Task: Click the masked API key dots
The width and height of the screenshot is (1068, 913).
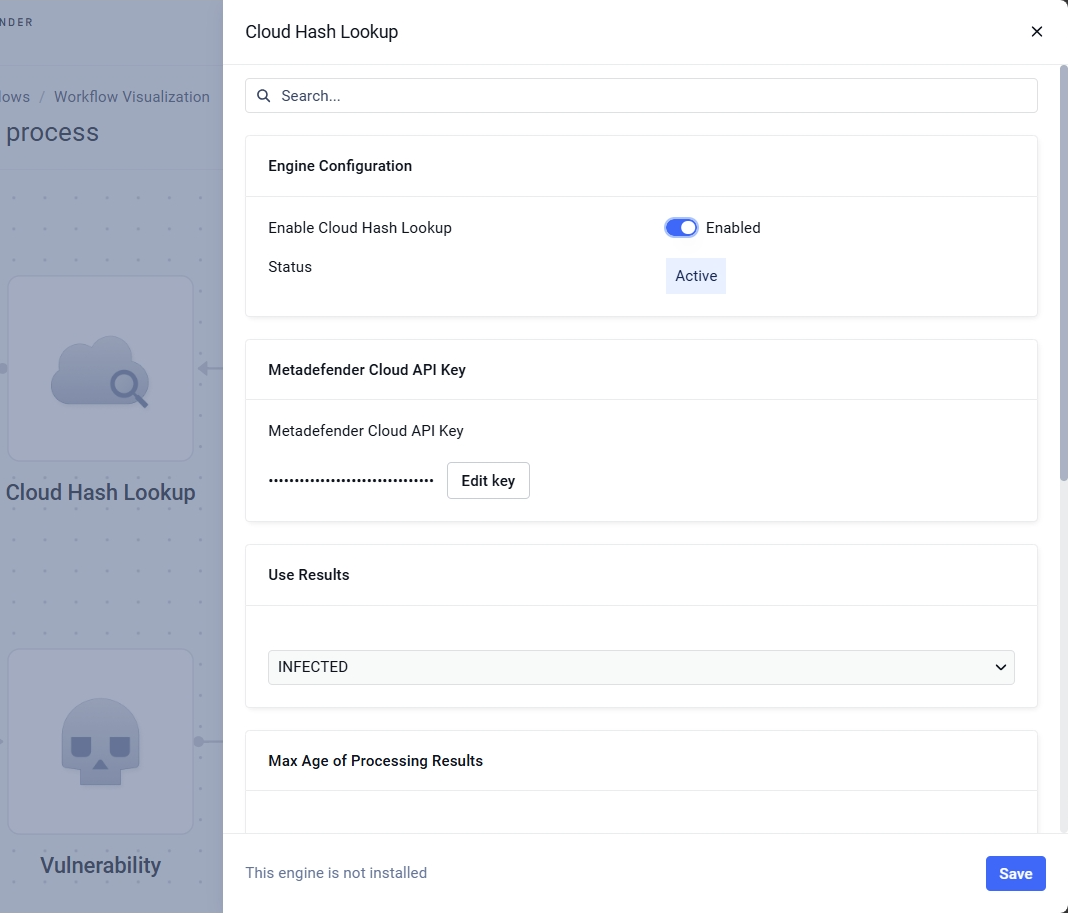Action: 351,480
